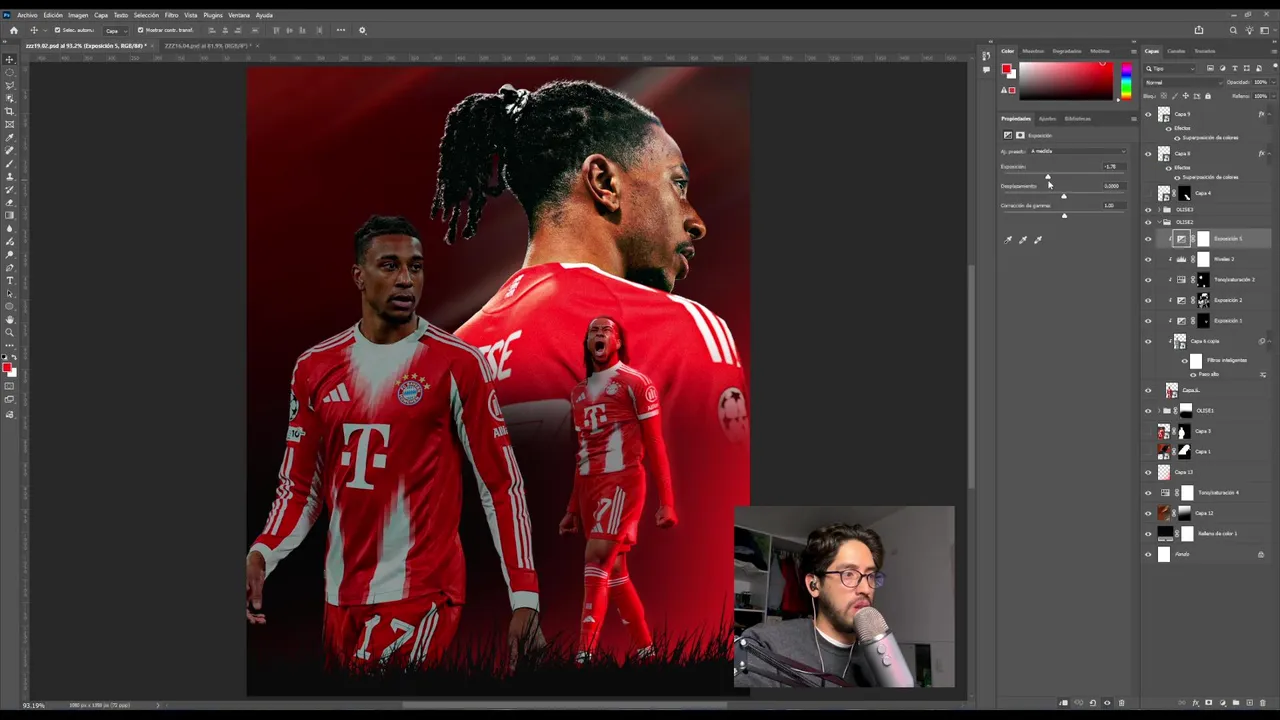Screen dimensions: 1280x720
Task: Click the options bar settings gear icon
Action: coord(362,30)
